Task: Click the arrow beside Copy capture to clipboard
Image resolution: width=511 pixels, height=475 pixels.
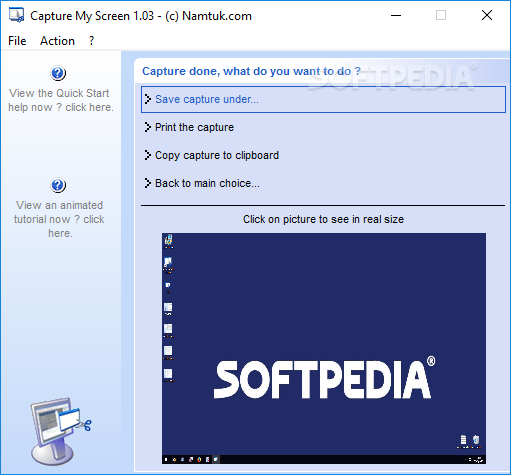Action: 148,155
